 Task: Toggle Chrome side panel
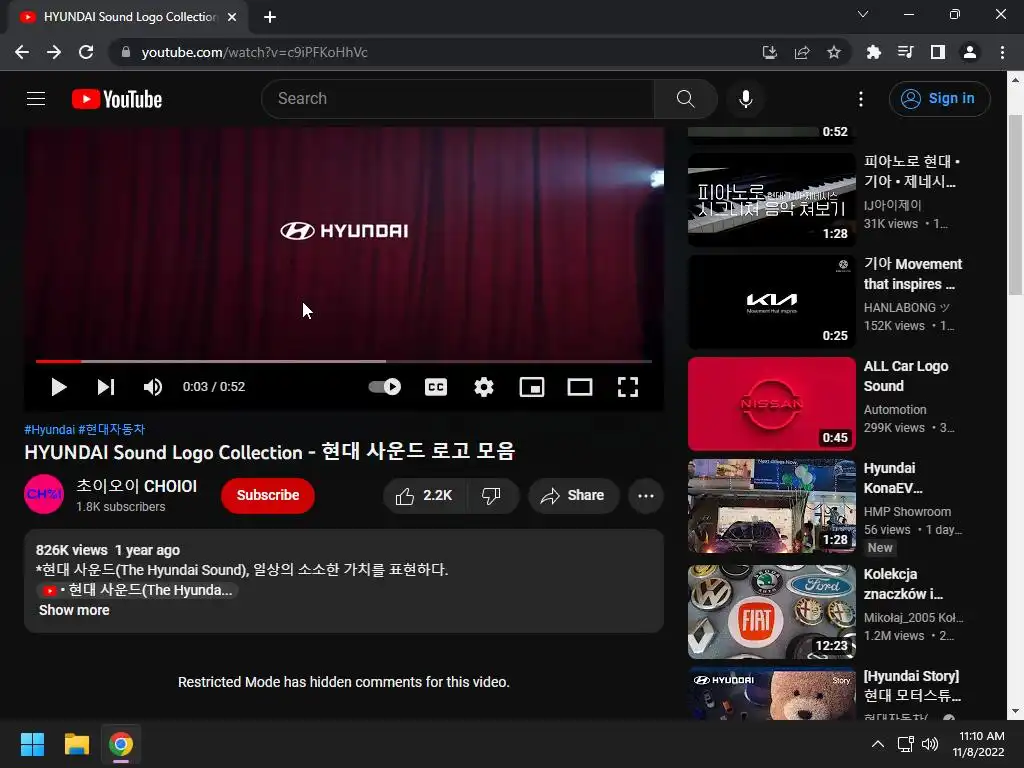[938, 52]
